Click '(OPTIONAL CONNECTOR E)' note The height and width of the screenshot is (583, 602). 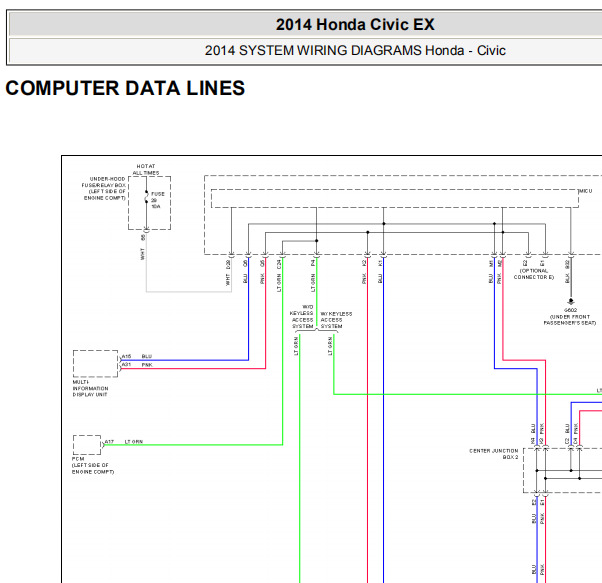(x=534, y=274)
